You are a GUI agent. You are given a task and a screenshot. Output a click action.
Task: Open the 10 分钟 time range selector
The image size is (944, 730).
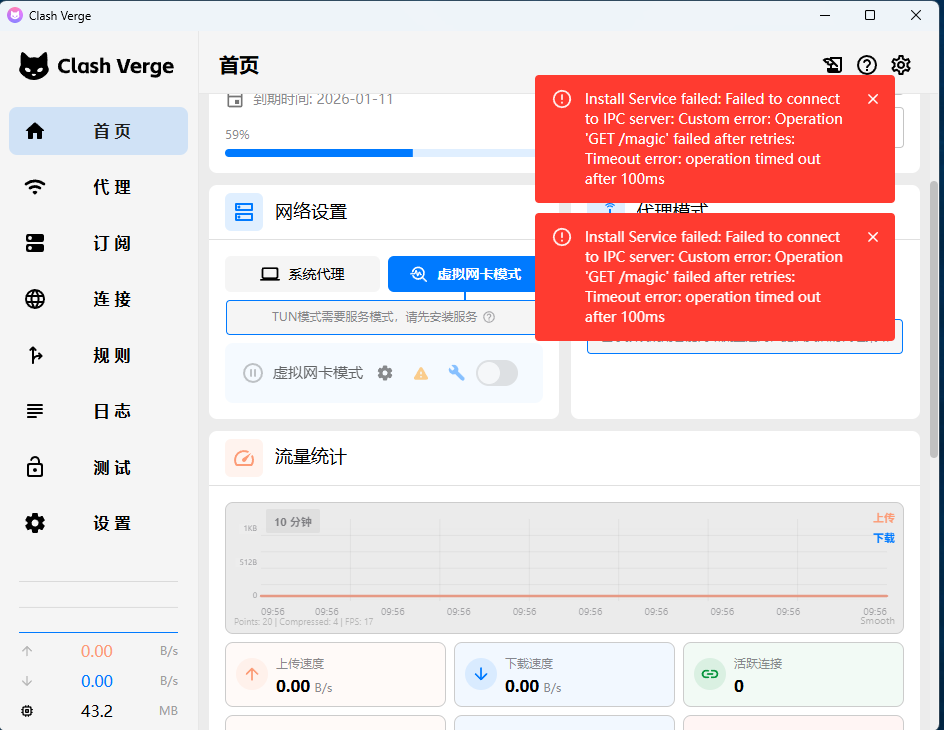tap(293, 521)
